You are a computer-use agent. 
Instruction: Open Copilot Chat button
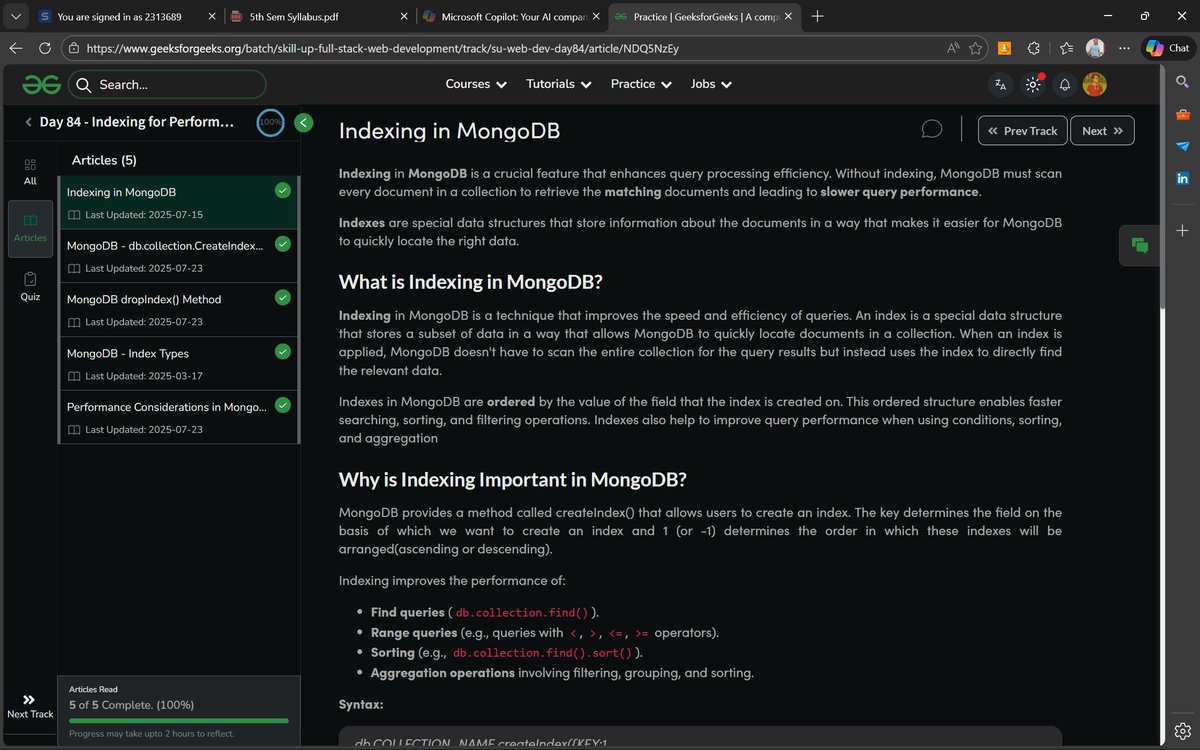pyautogui.click(x=1168, y=48)
